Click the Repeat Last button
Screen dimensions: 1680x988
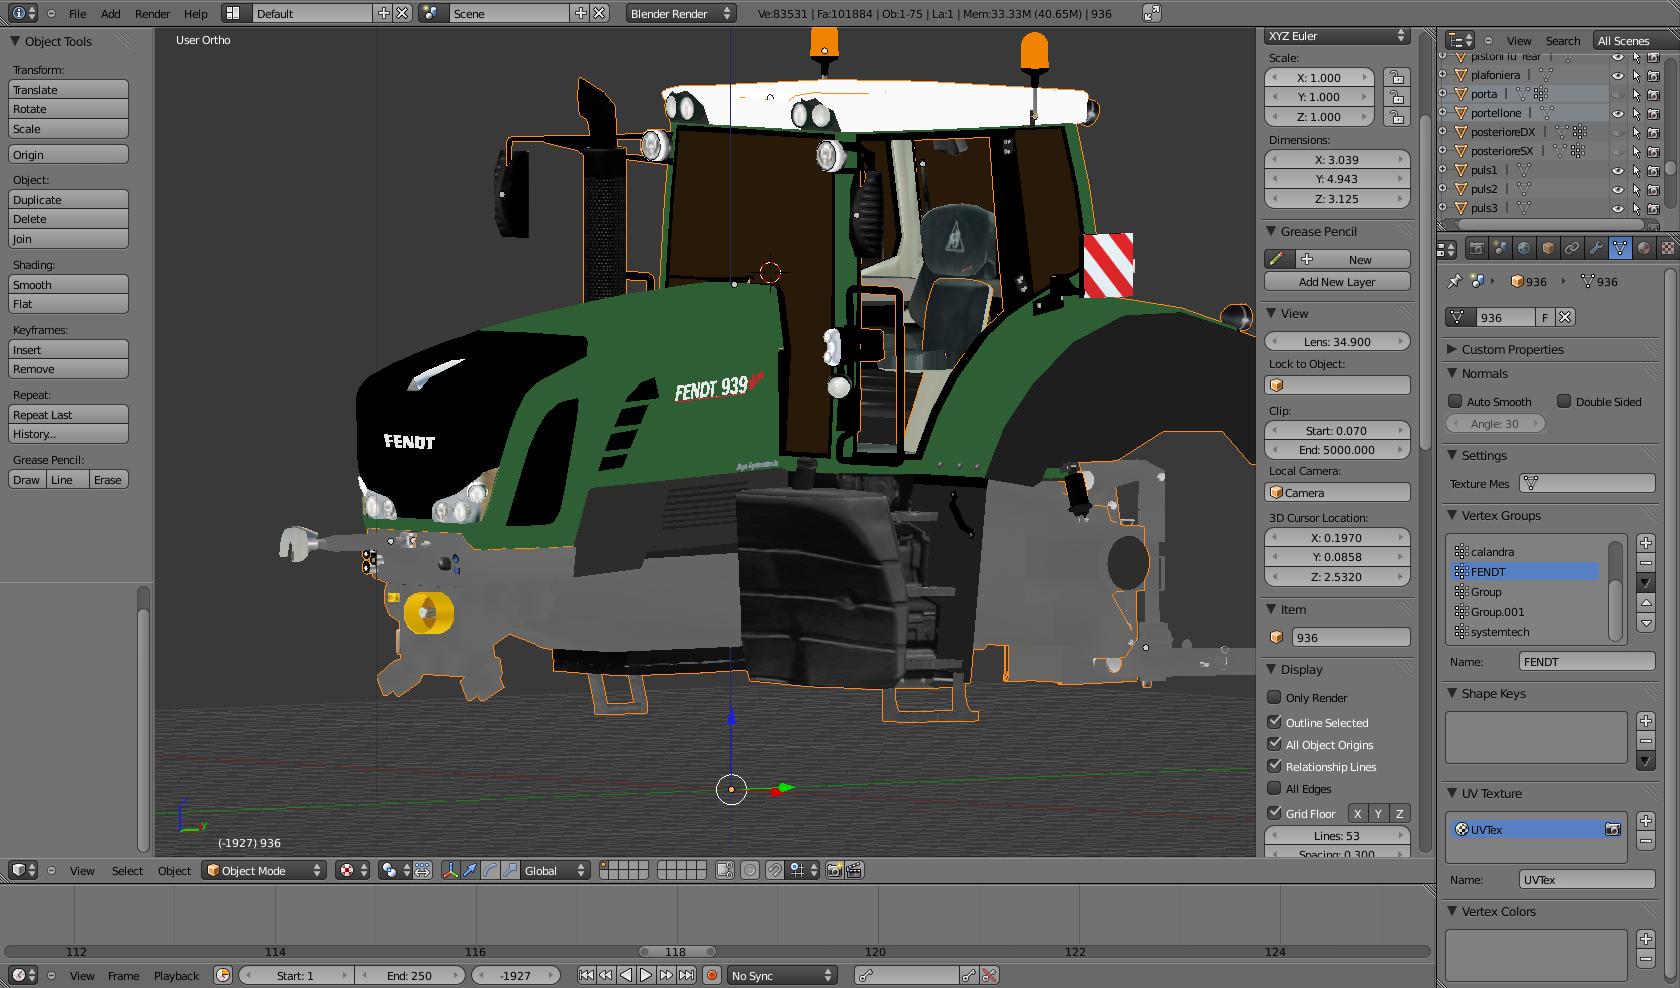68,414
